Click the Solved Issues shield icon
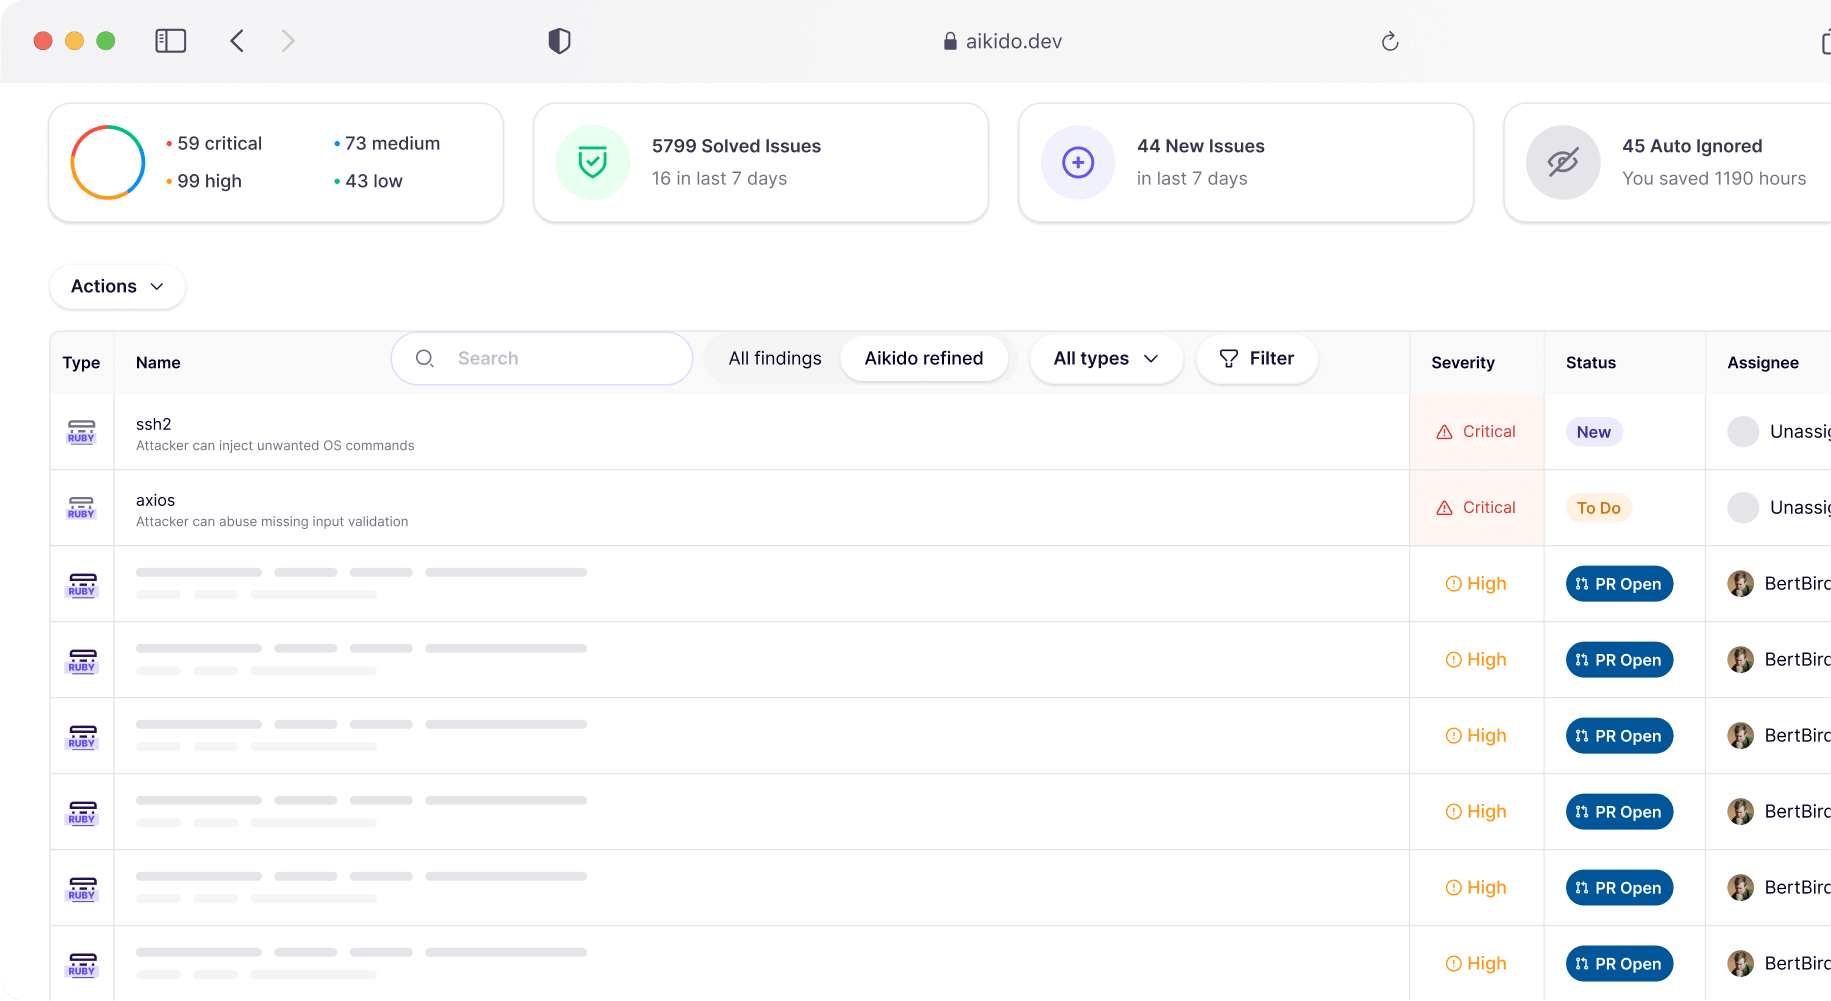The image size is (1831, 1001). pos(592,162)
